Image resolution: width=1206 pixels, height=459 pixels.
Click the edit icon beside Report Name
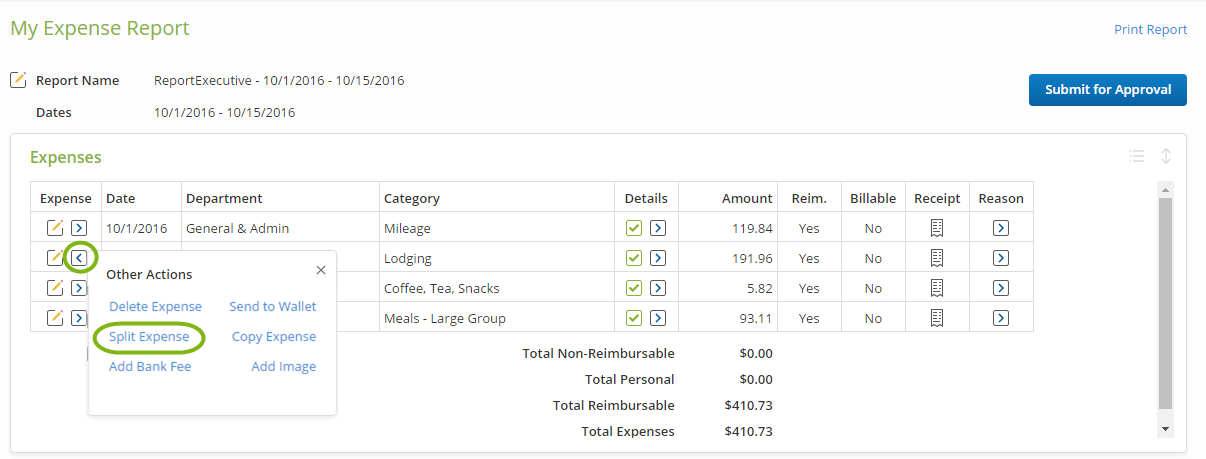coord(18,80)
